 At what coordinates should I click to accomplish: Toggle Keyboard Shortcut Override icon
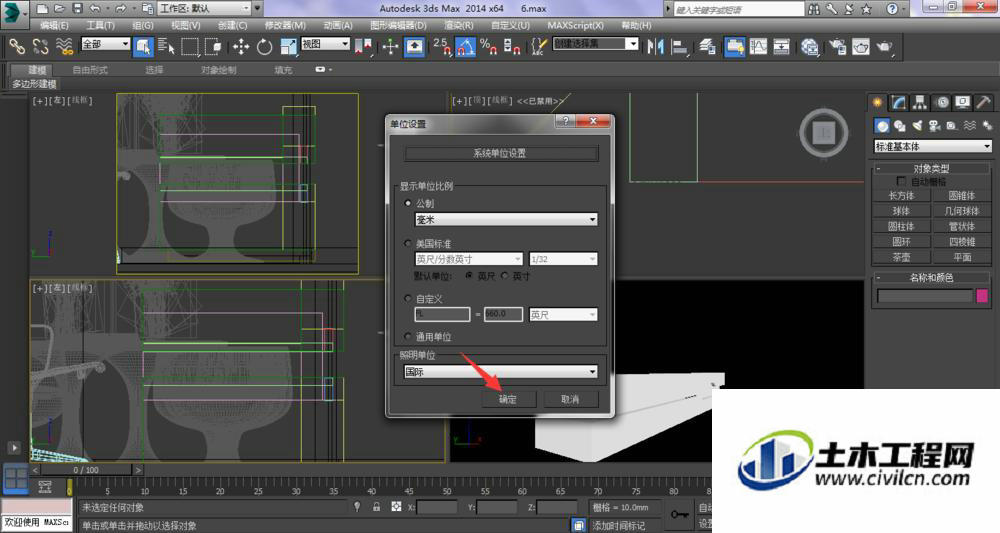415,47
